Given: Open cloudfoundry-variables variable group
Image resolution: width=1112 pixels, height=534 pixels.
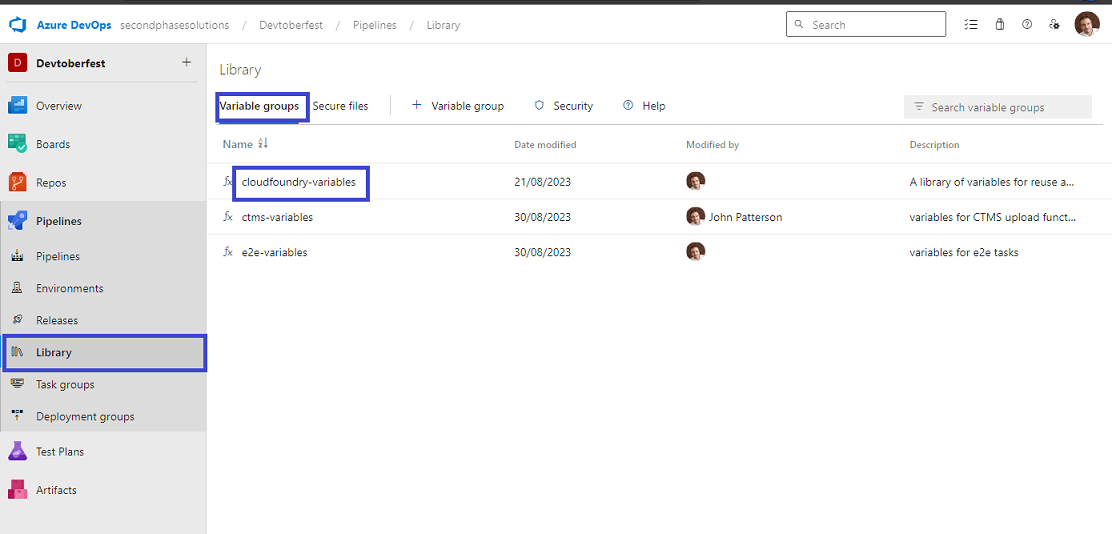Looking at the screenshot, I should click(x=299, y=182).
